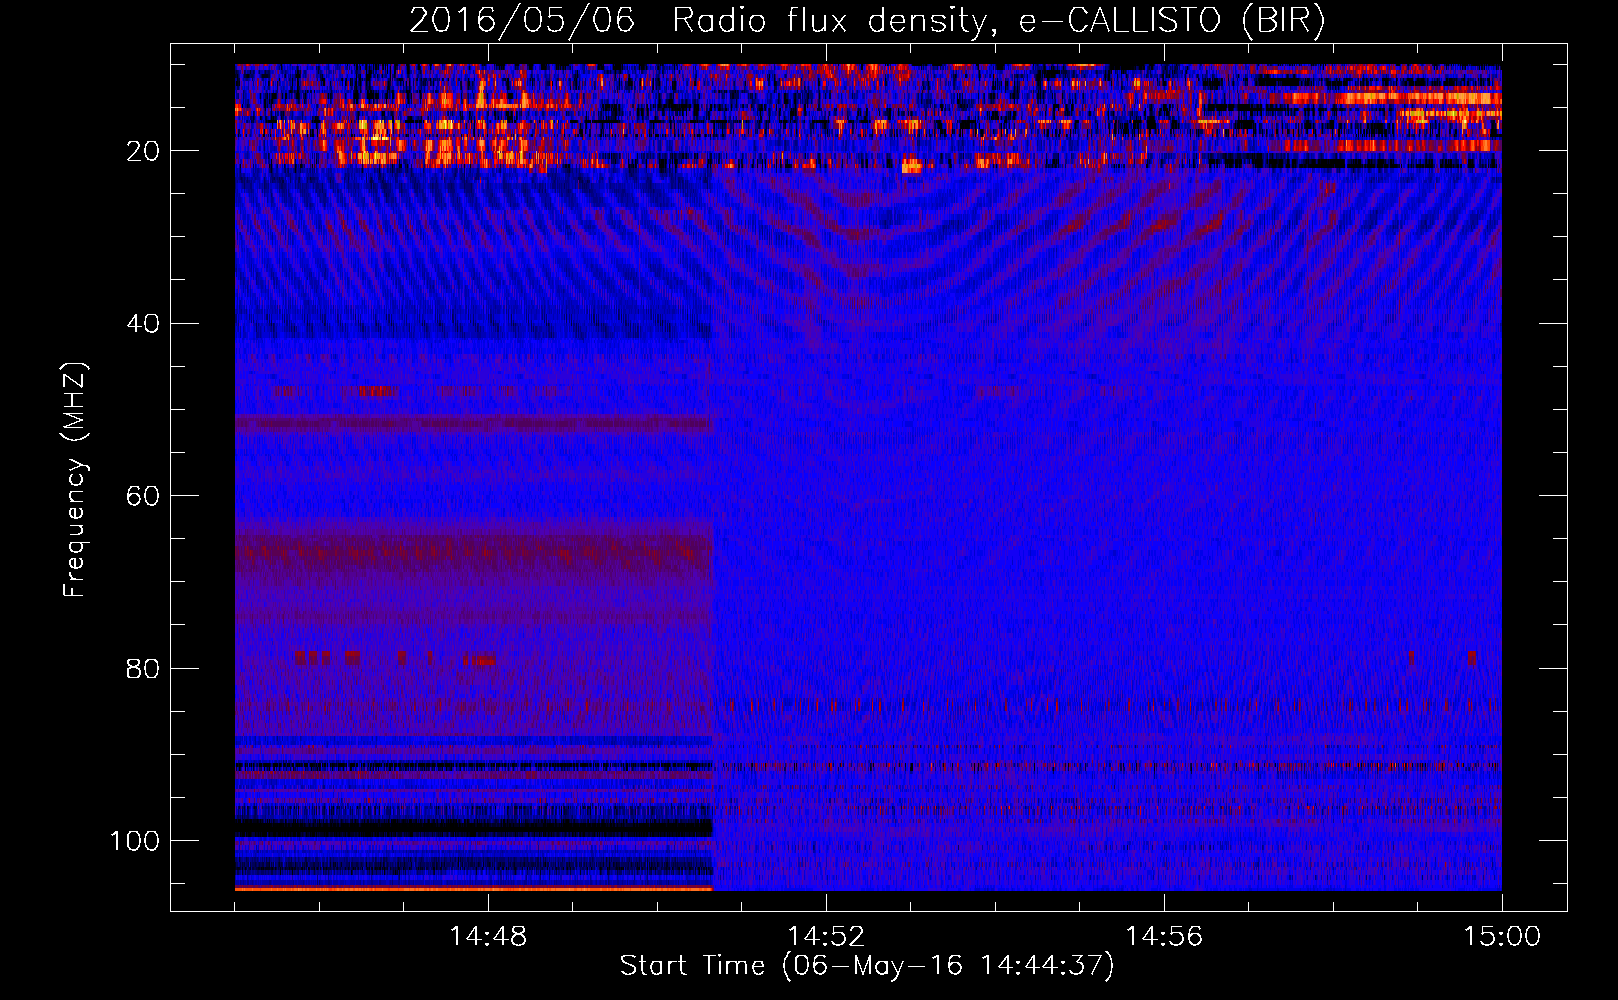Click the 15:00 time tick label
1618x1000 pixels.
[x=1502, y=937]
